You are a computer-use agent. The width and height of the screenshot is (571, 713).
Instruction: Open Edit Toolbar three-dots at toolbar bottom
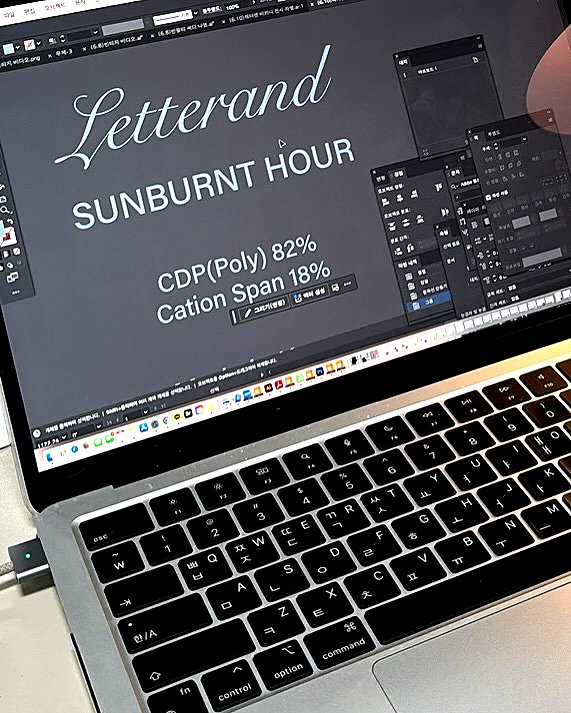(x=15, y=291)
